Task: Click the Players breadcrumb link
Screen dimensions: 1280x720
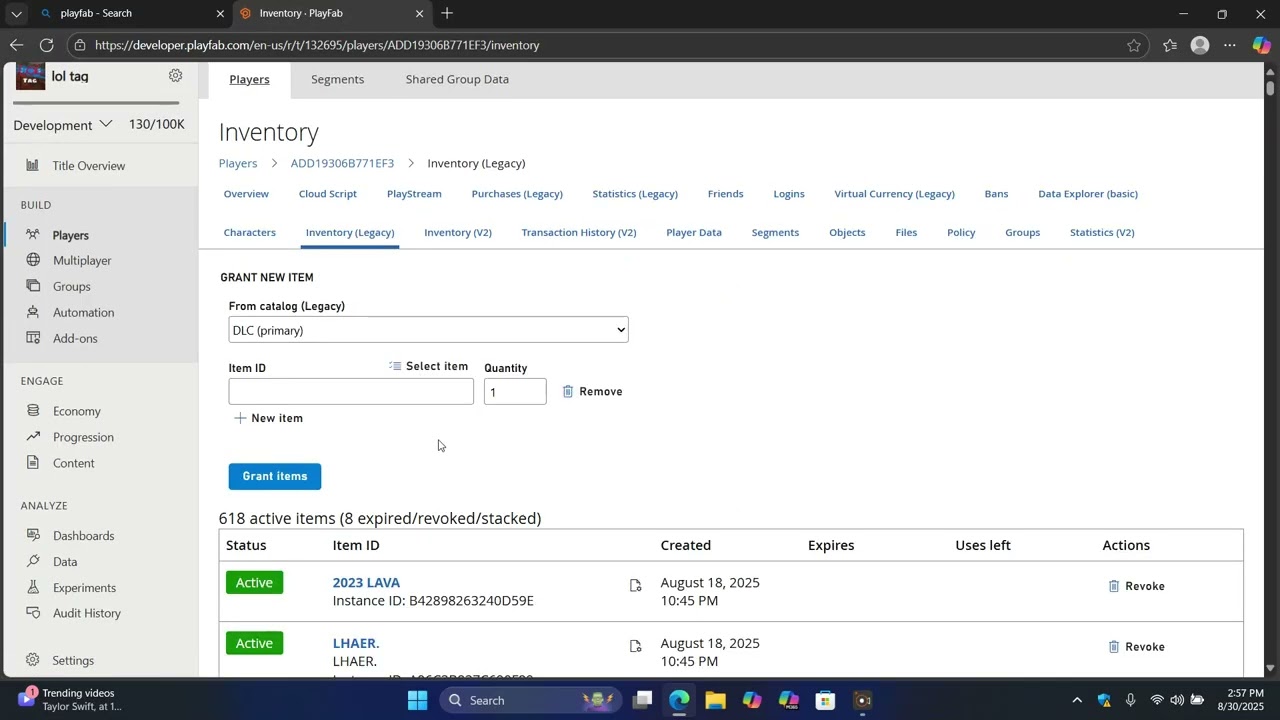Action: coord(238,163)
